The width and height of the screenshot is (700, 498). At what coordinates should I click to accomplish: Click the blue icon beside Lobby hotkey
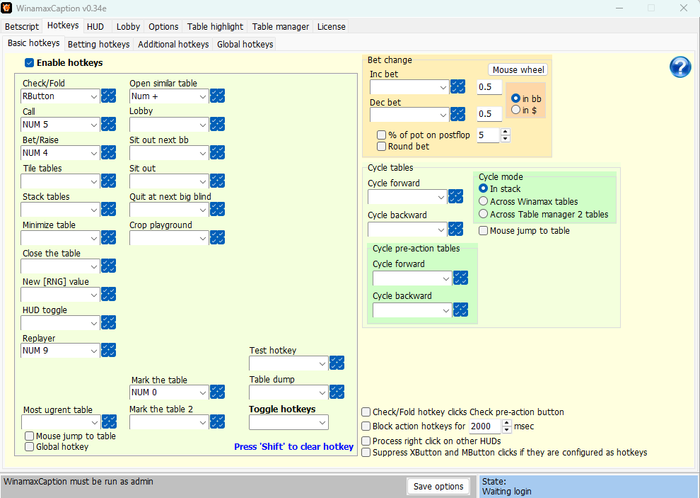pyautogui.click(x=217, y=124)
